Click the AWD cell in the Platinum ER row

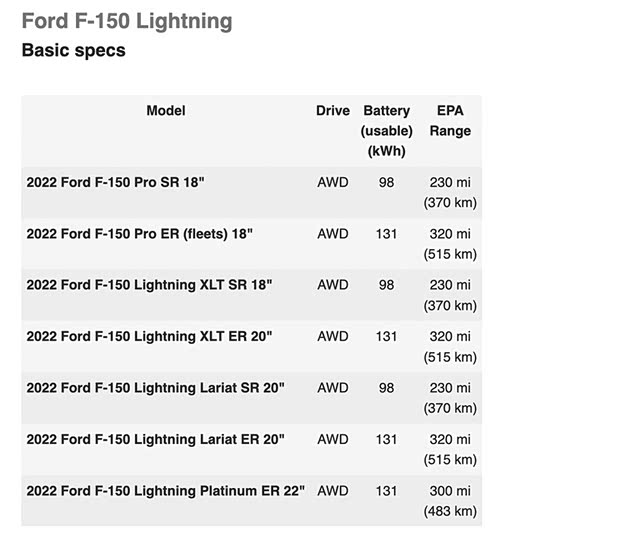333,491
